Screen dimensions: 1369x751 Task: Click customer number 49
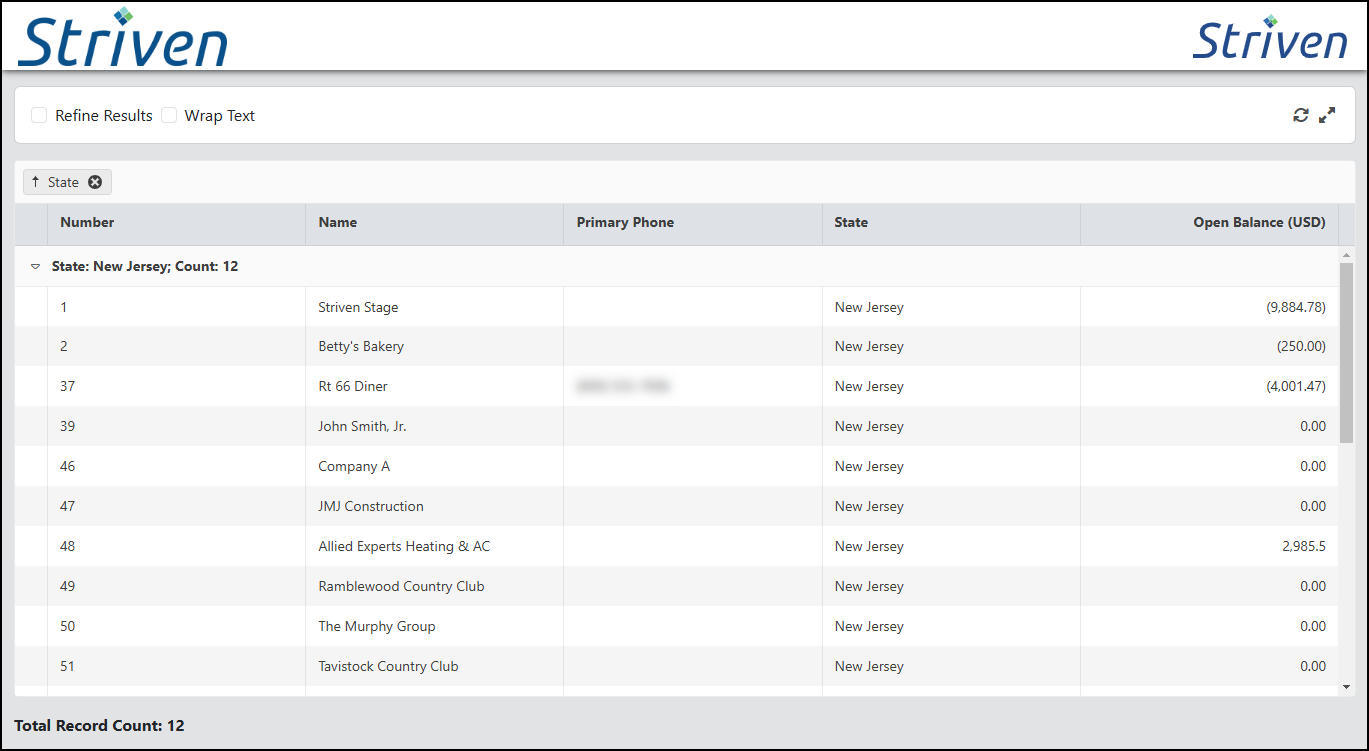(67, 586)
